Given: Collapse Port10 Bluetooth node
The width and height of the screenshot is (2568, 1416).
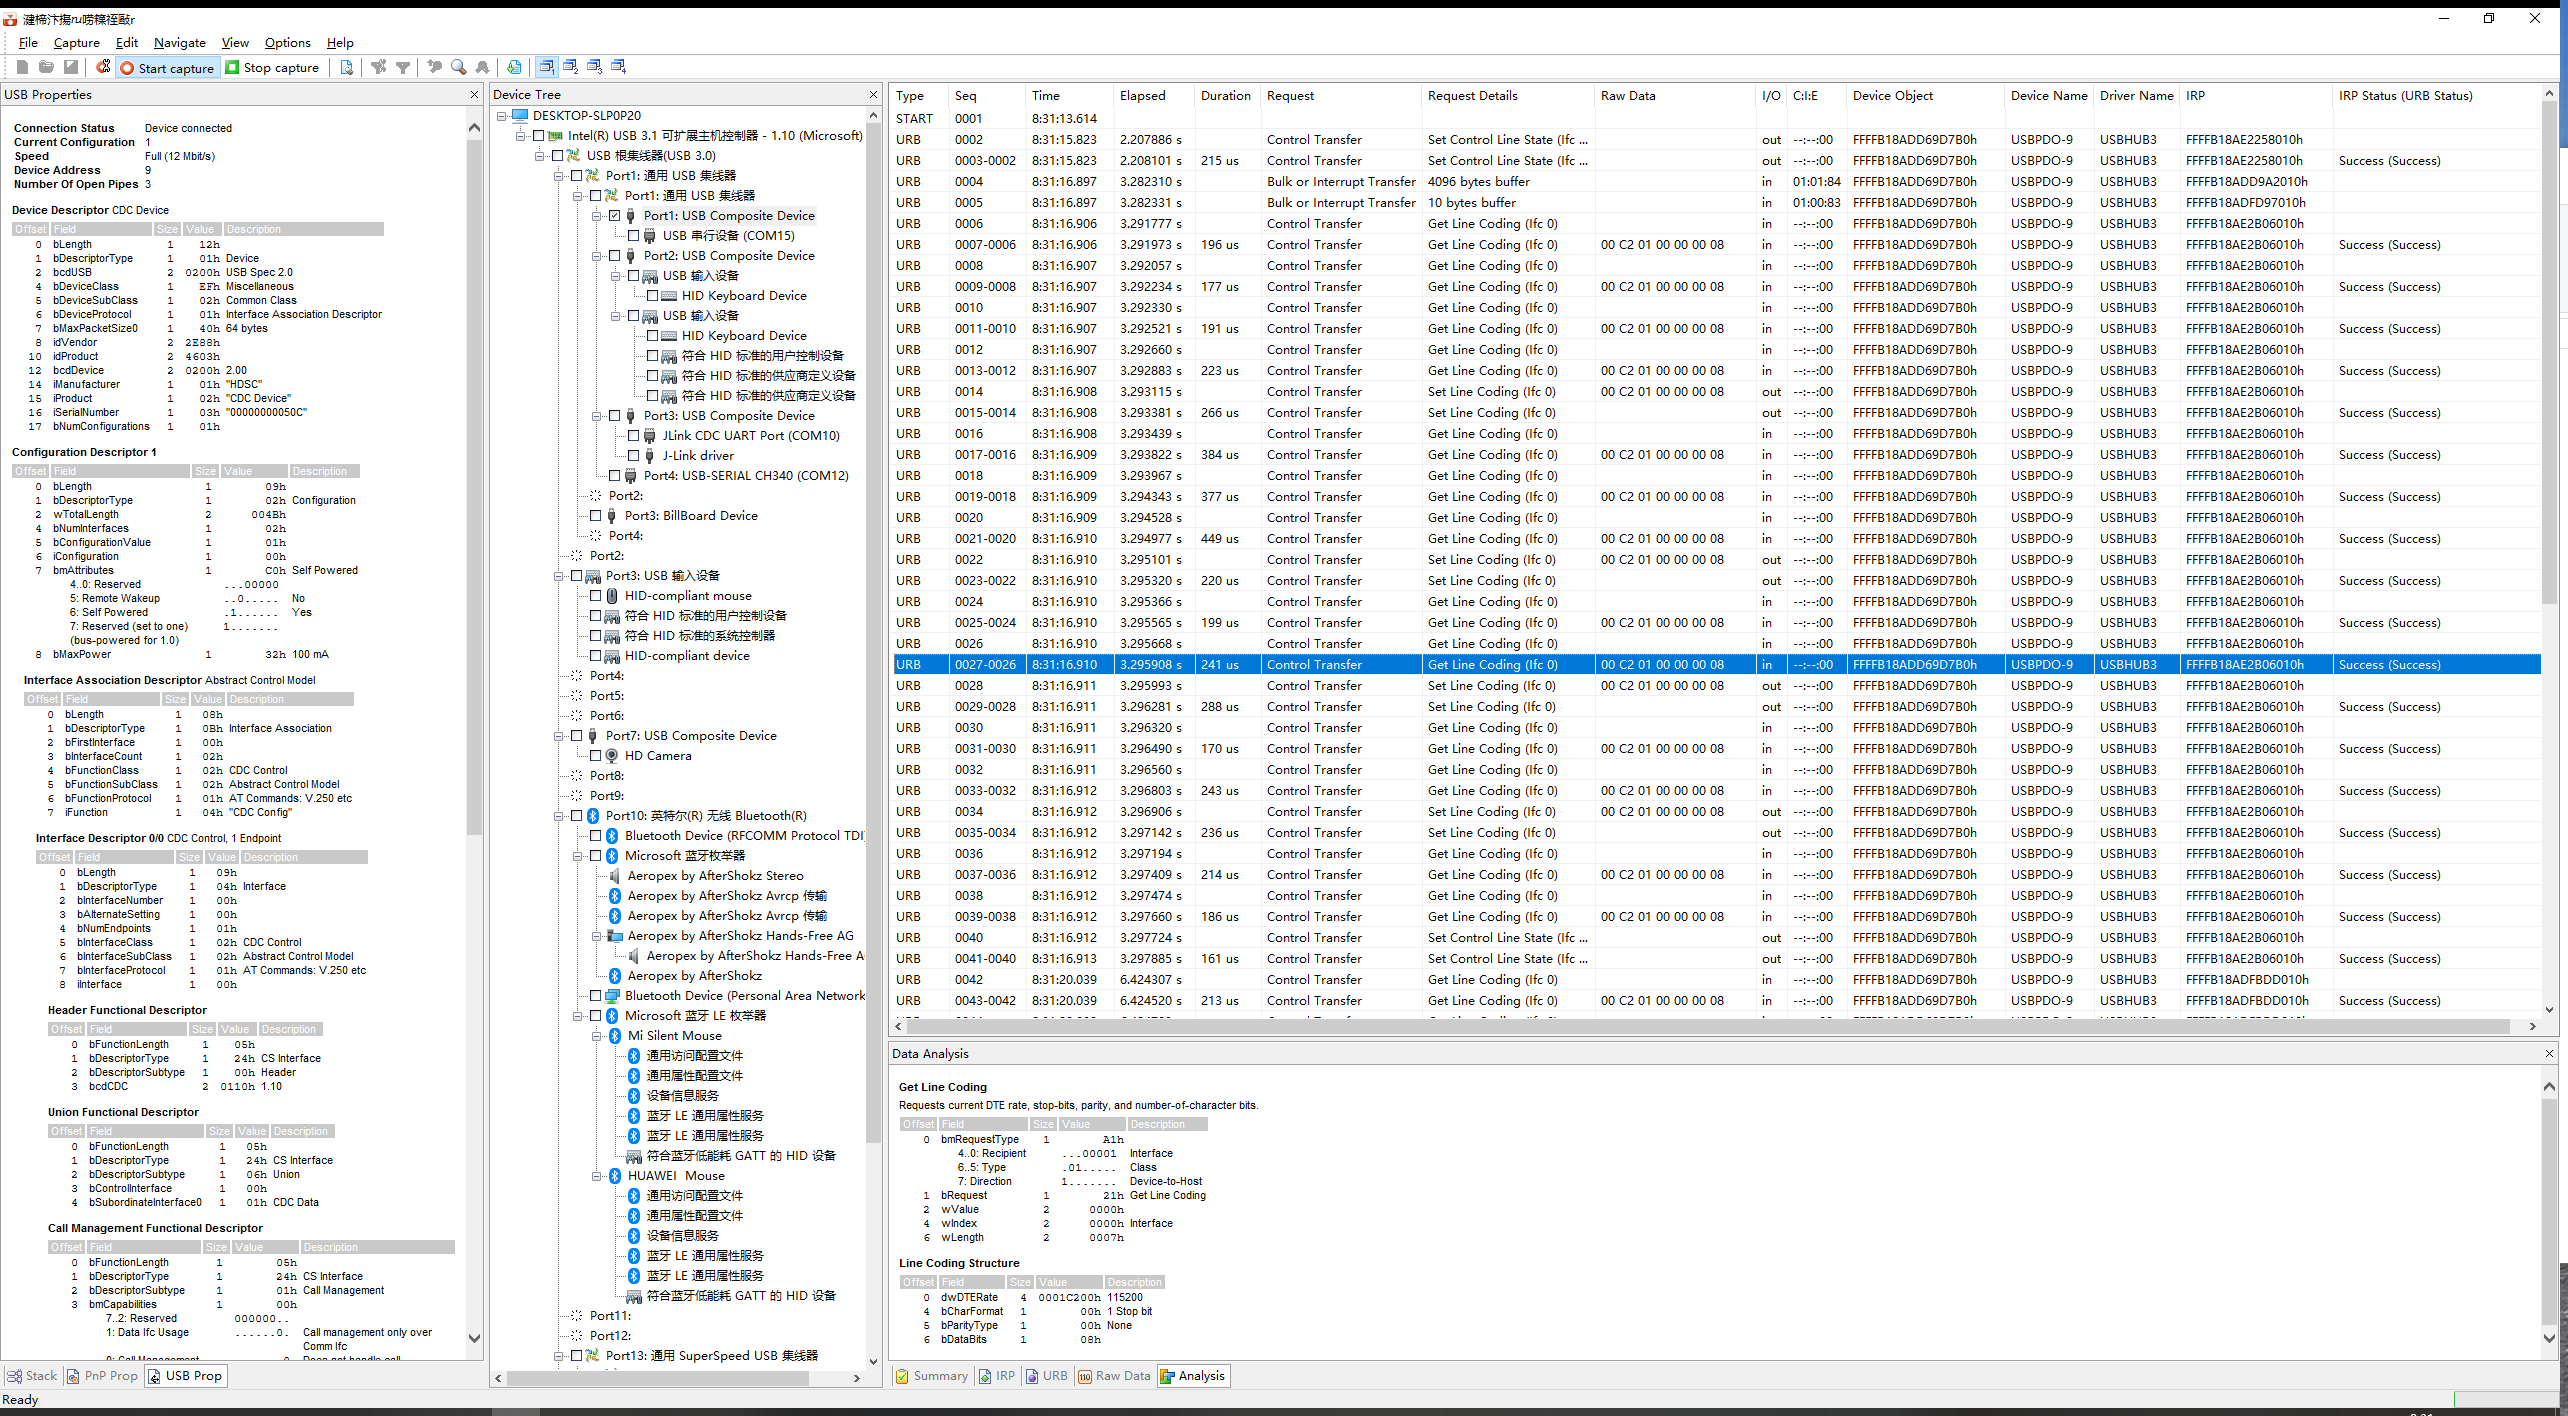Looking at the screenshot, I should [559, 815].
